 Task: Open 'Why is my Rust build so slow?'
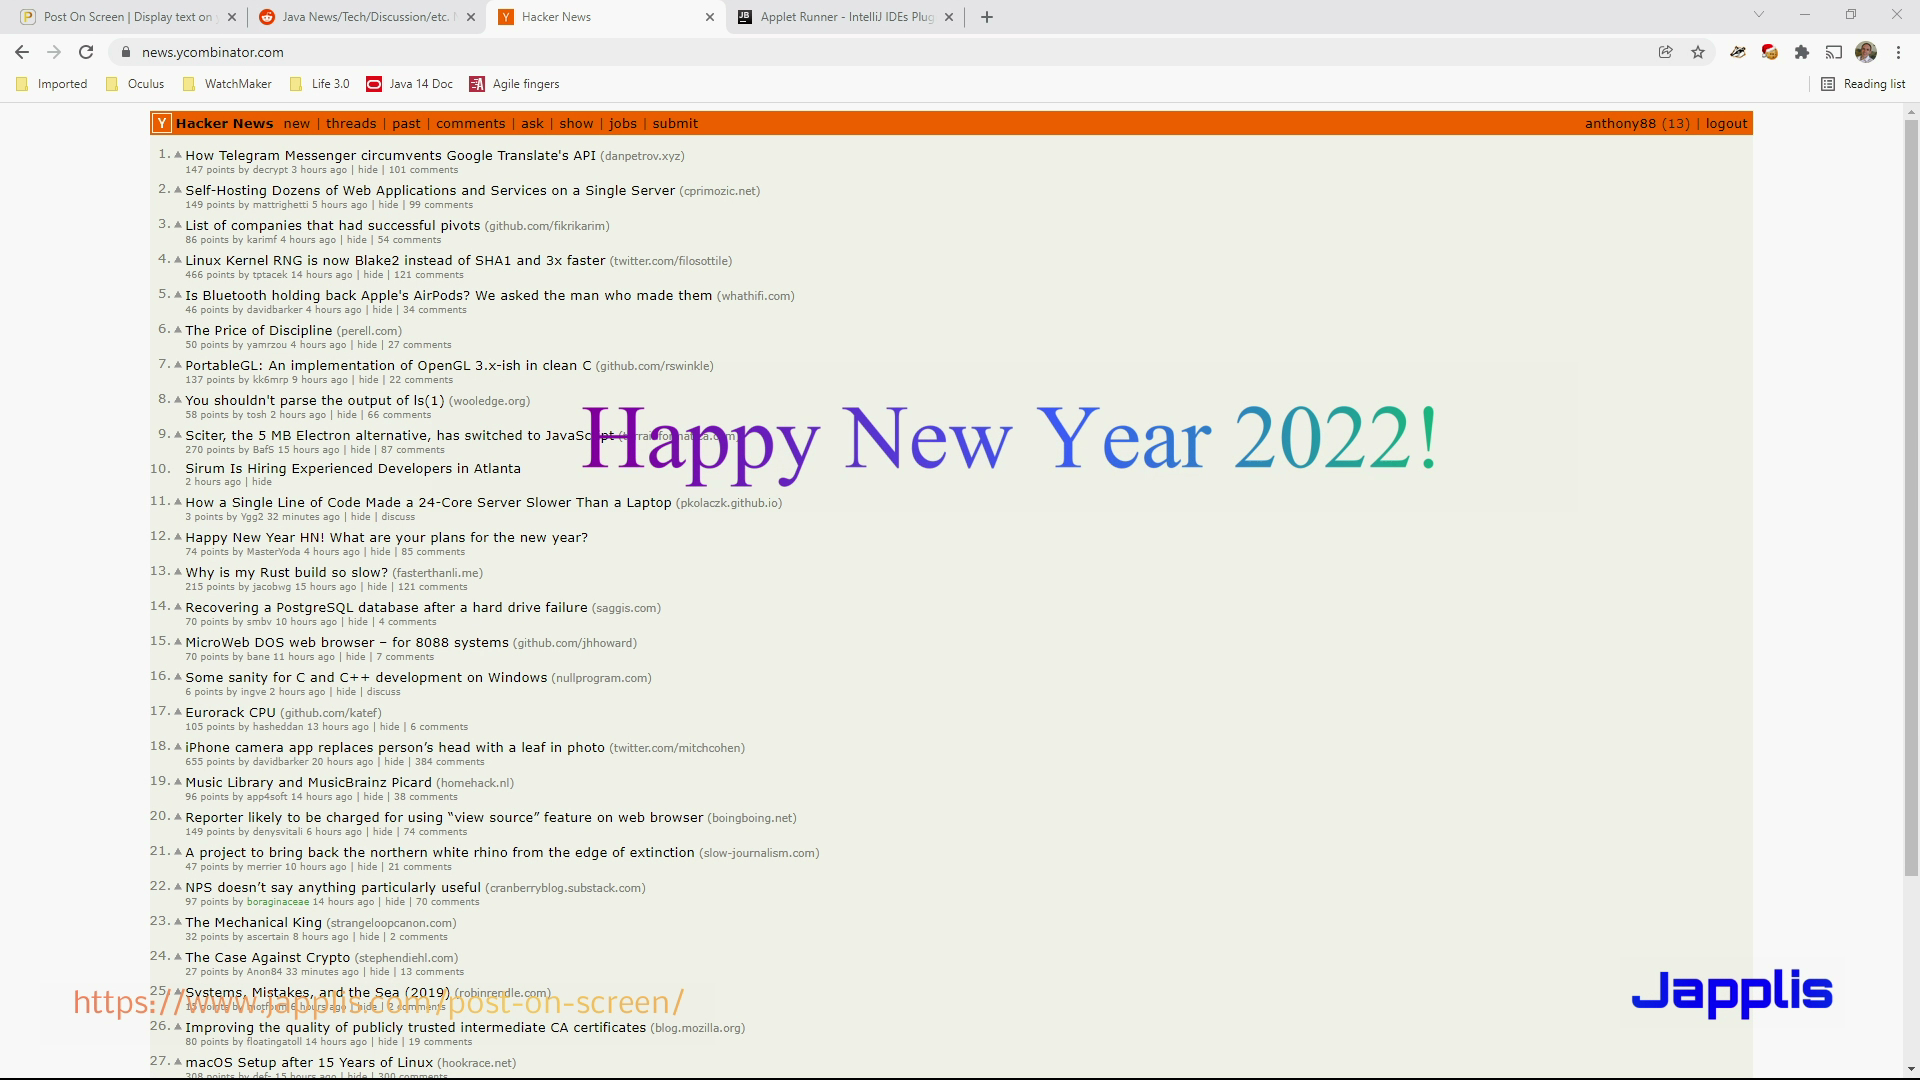286,573
